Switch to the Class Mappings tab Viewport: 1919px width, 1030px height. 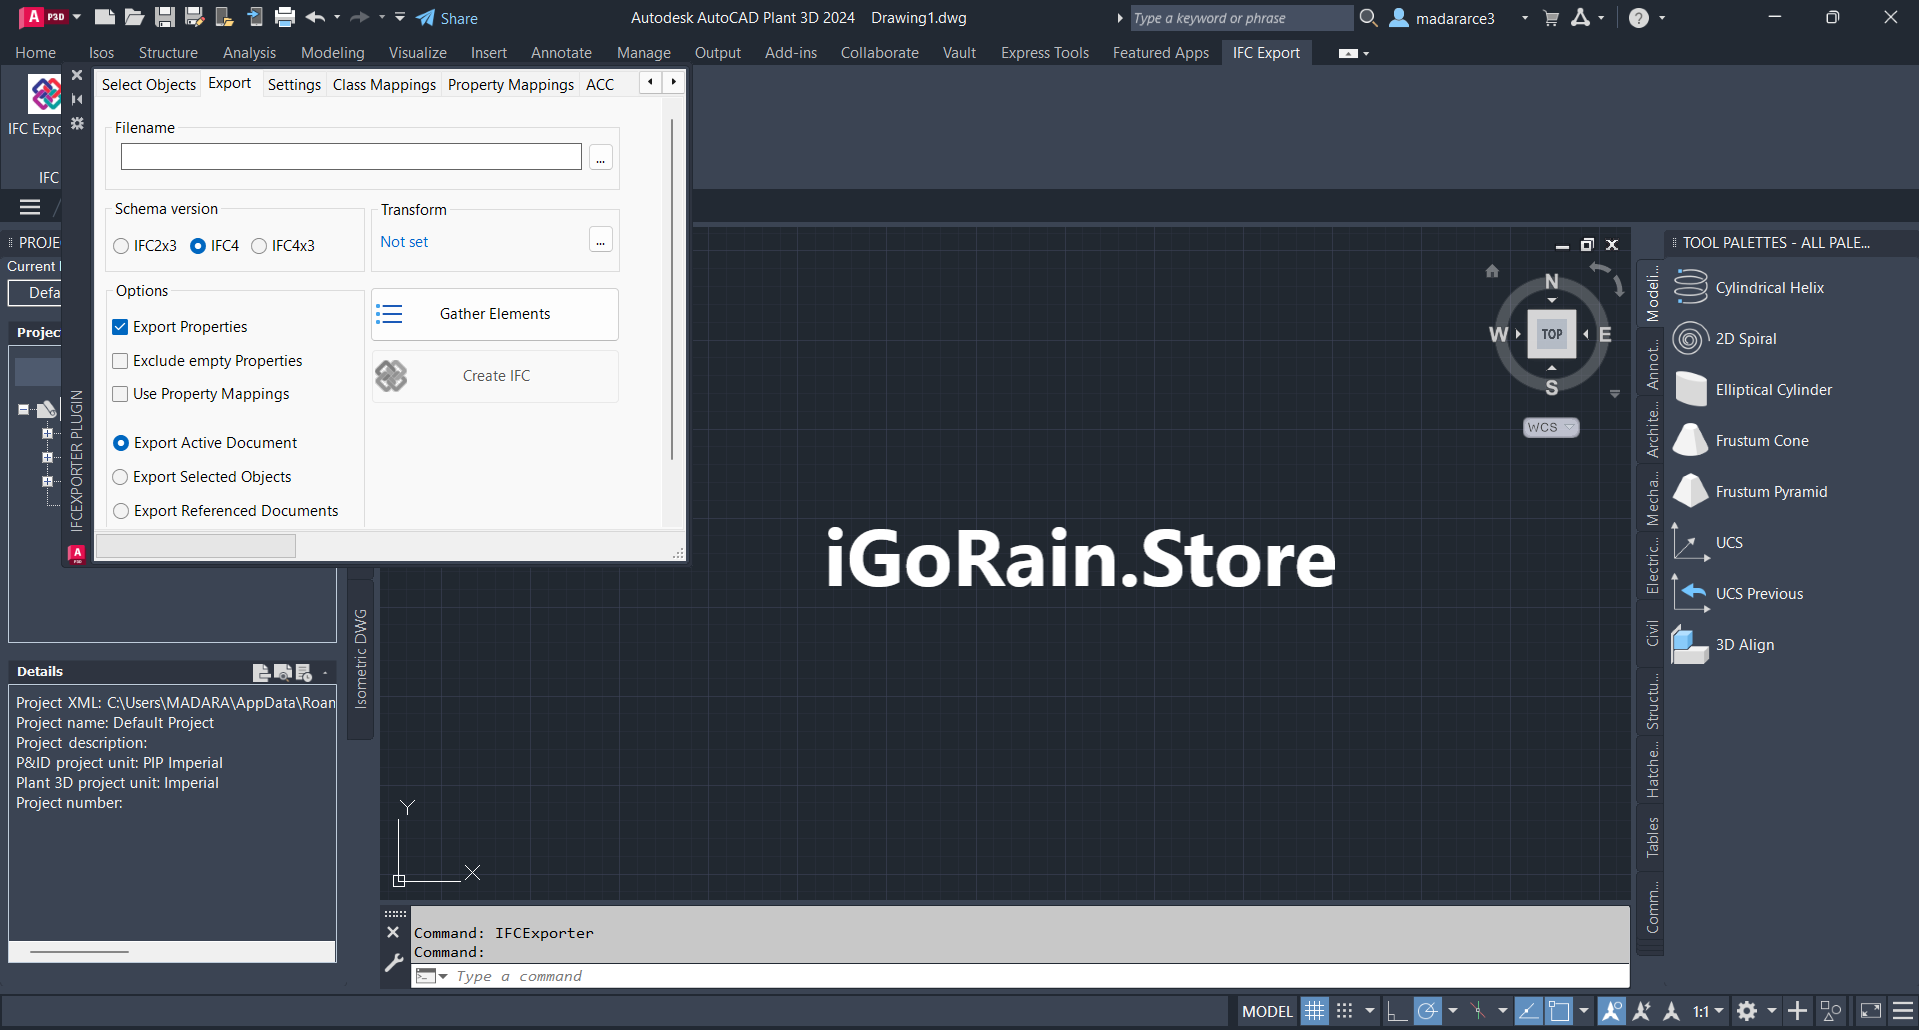click(384, 85)
